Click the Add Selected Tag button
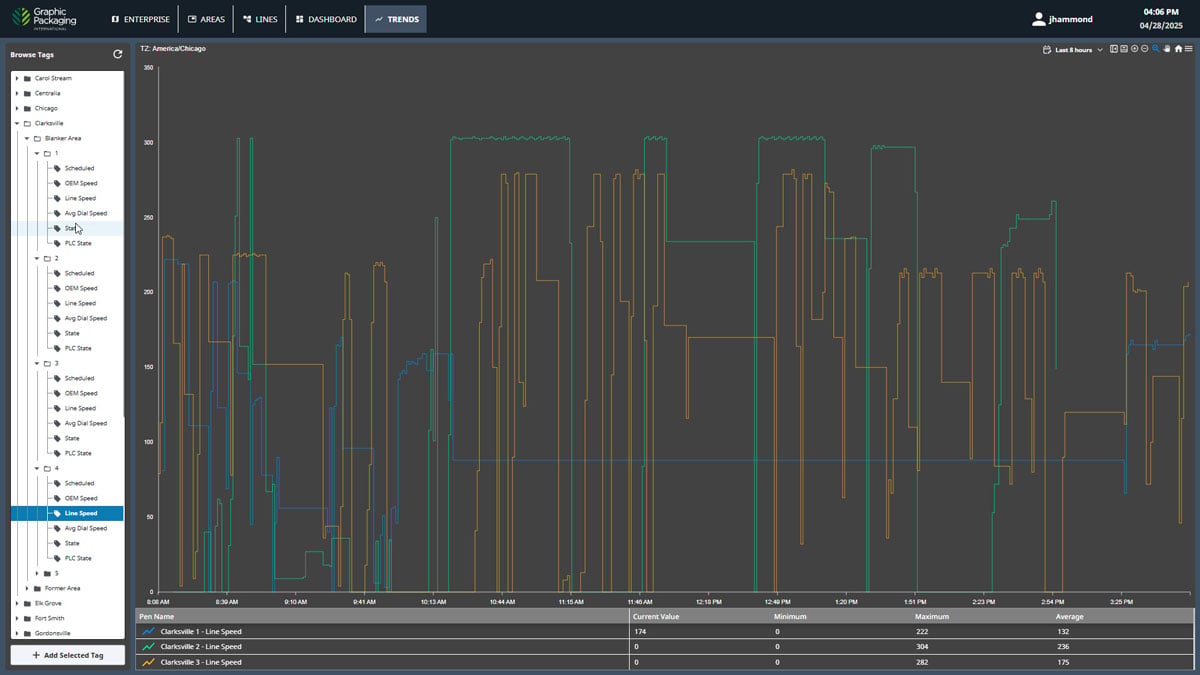Image resolution: width=1200 pixels, height=675 pixels. 67,655
